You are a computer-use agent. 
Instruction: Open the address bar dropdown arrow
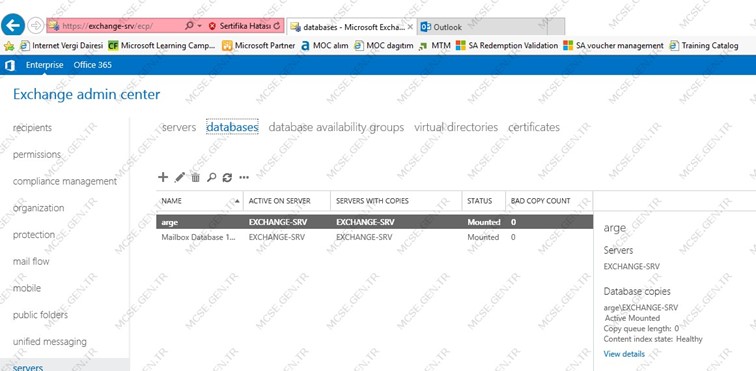[199, 26]
